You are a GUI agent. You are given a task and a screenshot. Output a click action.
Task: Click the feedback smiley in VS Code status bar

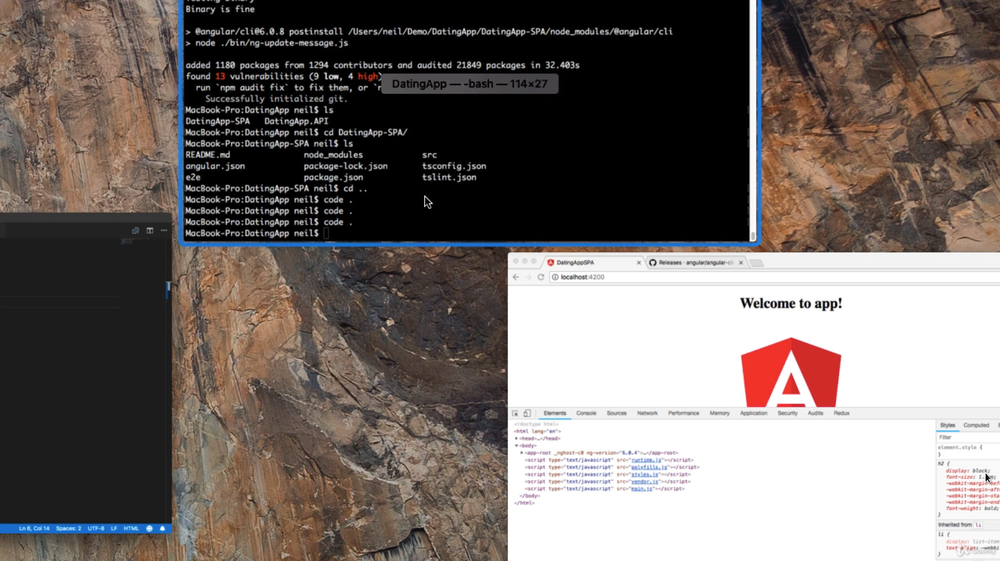point(149,528)
